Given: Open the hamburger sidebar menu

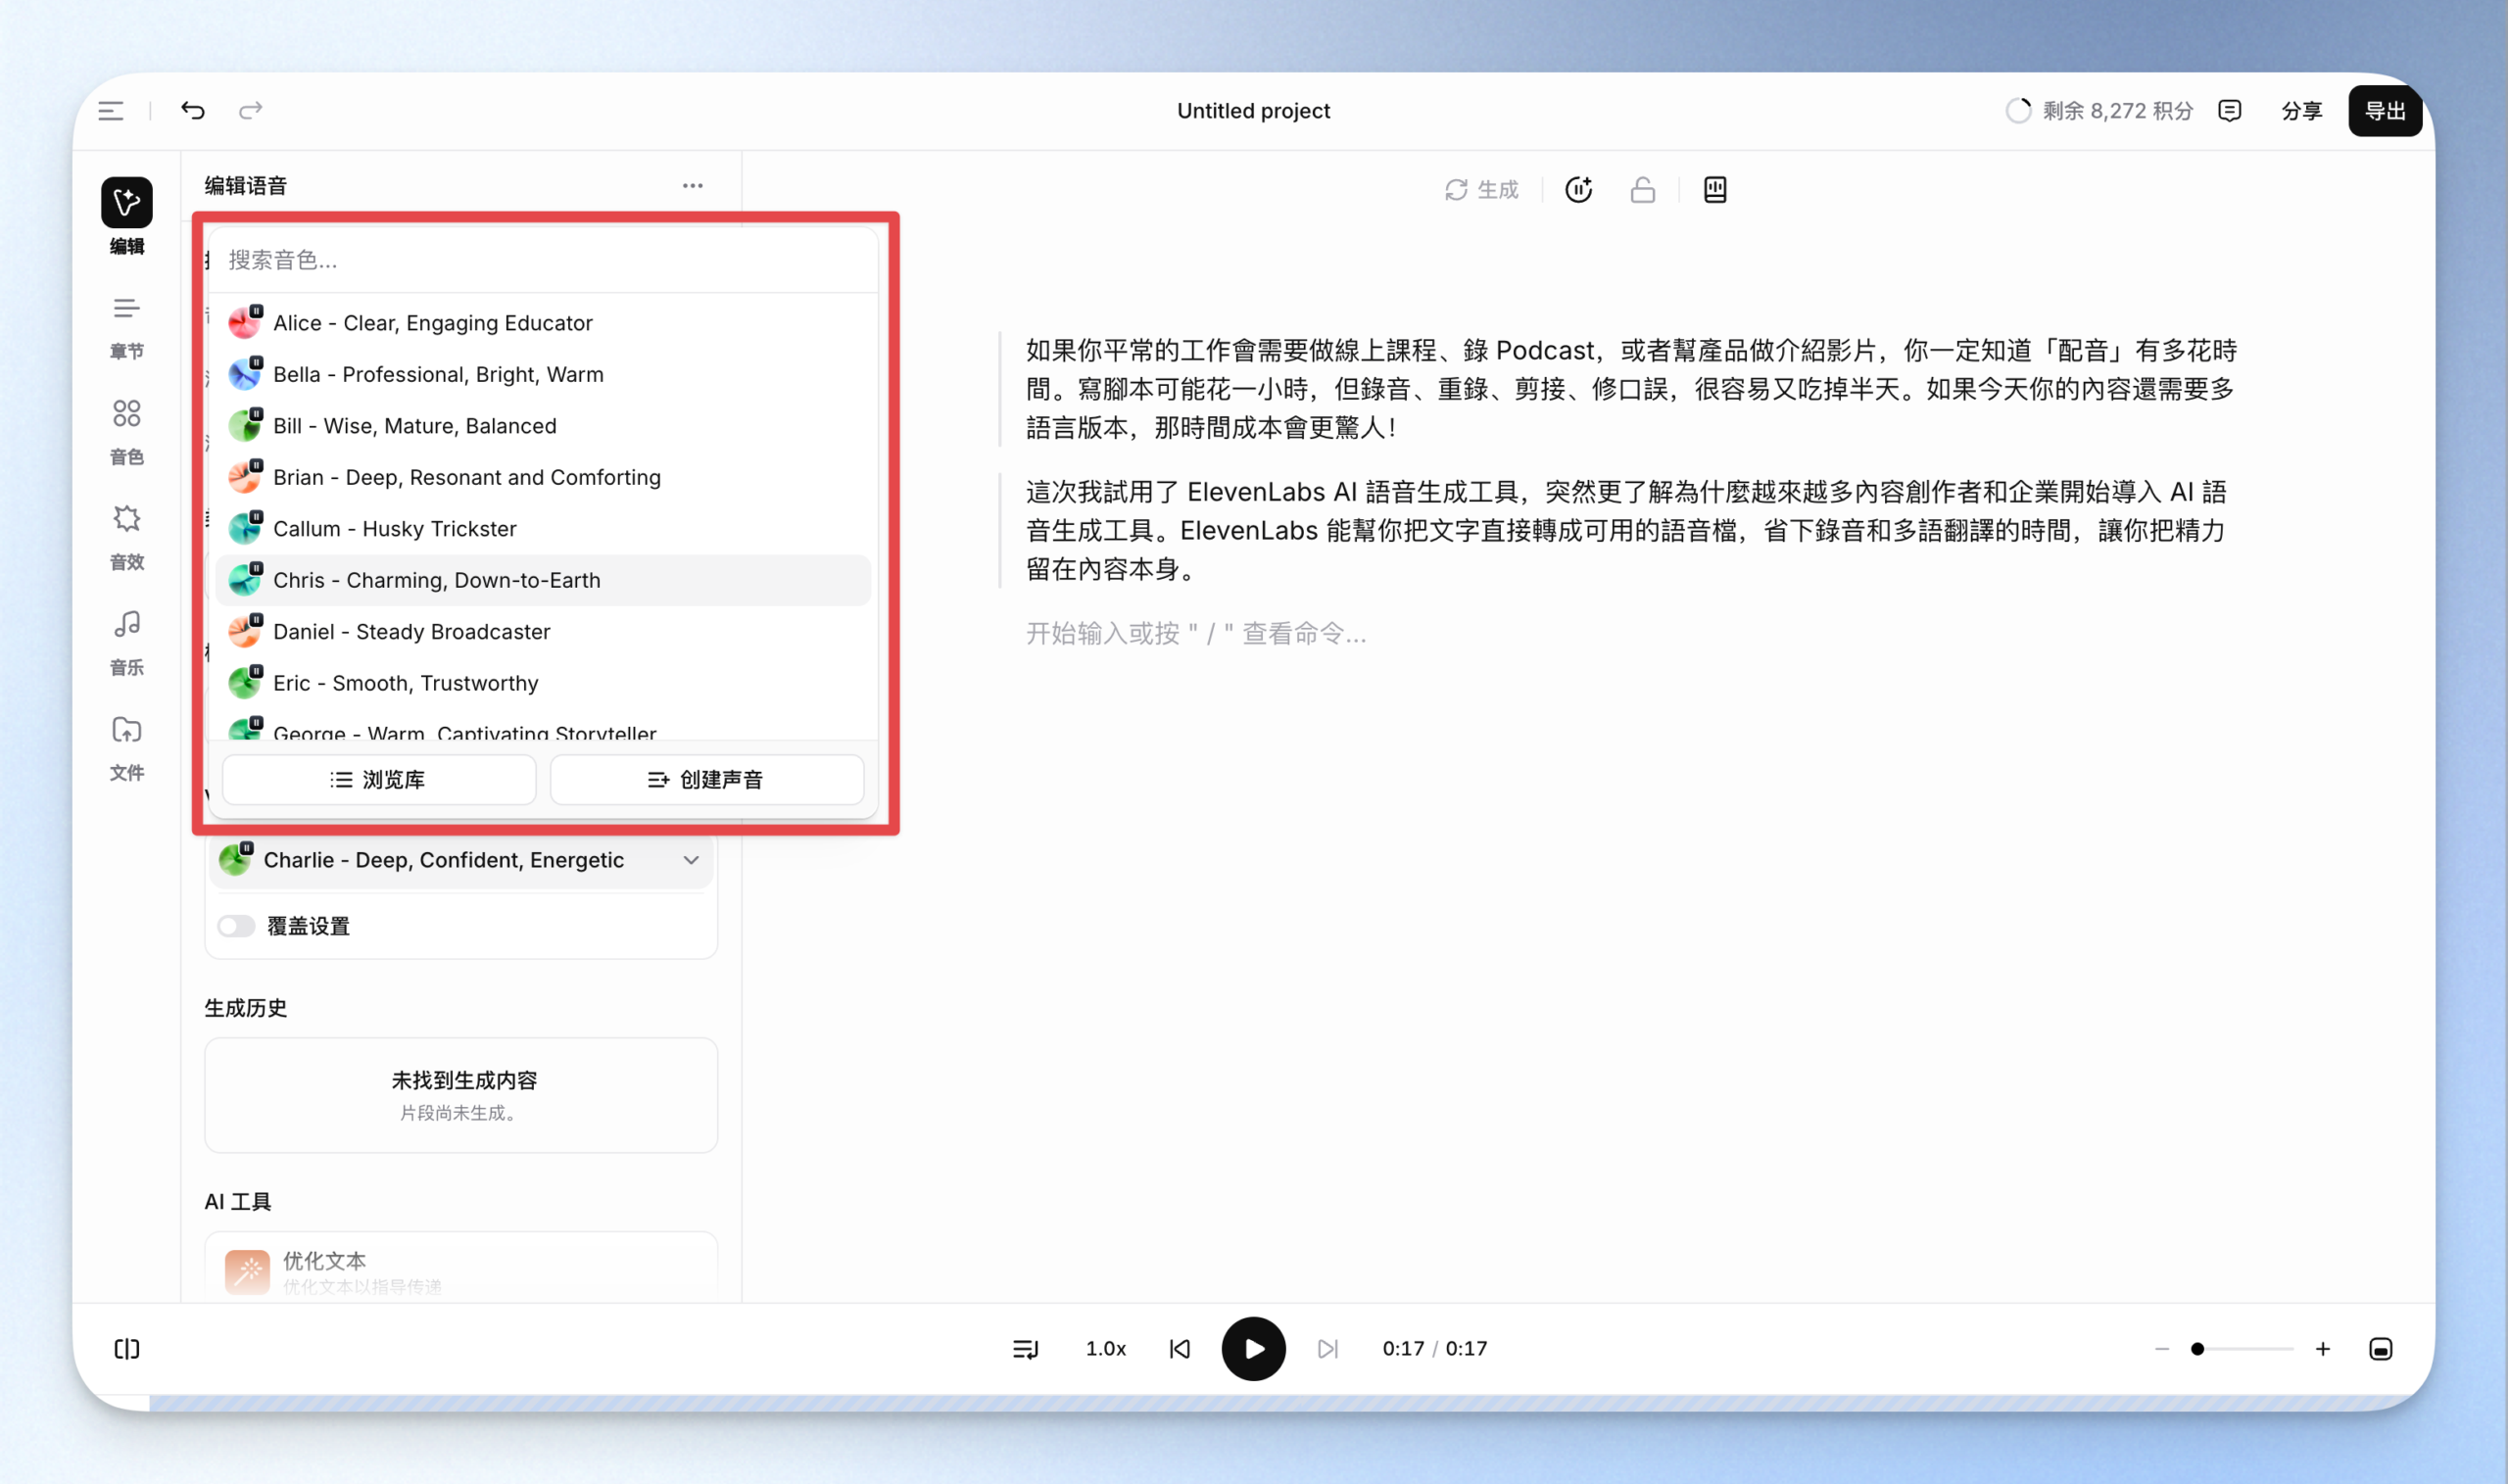Looking at the screenshot, I should click(111, 111).
